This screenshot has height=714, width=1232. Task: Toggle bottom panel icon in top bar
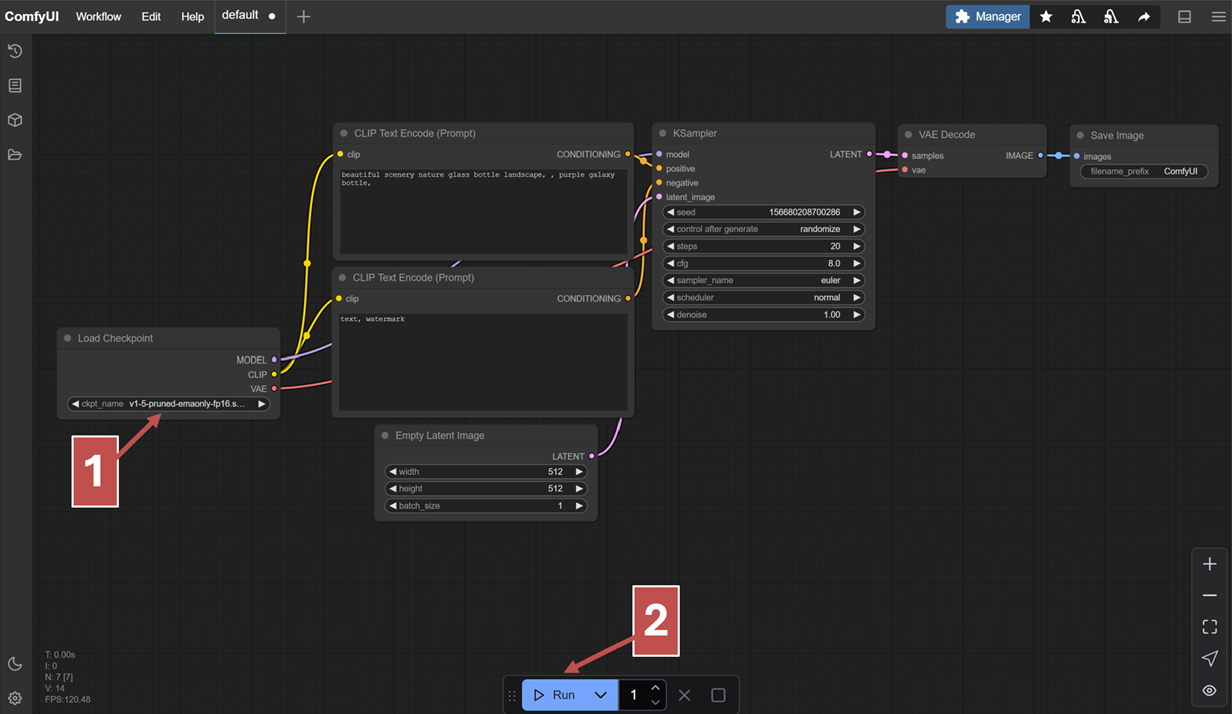point(1184,16)
